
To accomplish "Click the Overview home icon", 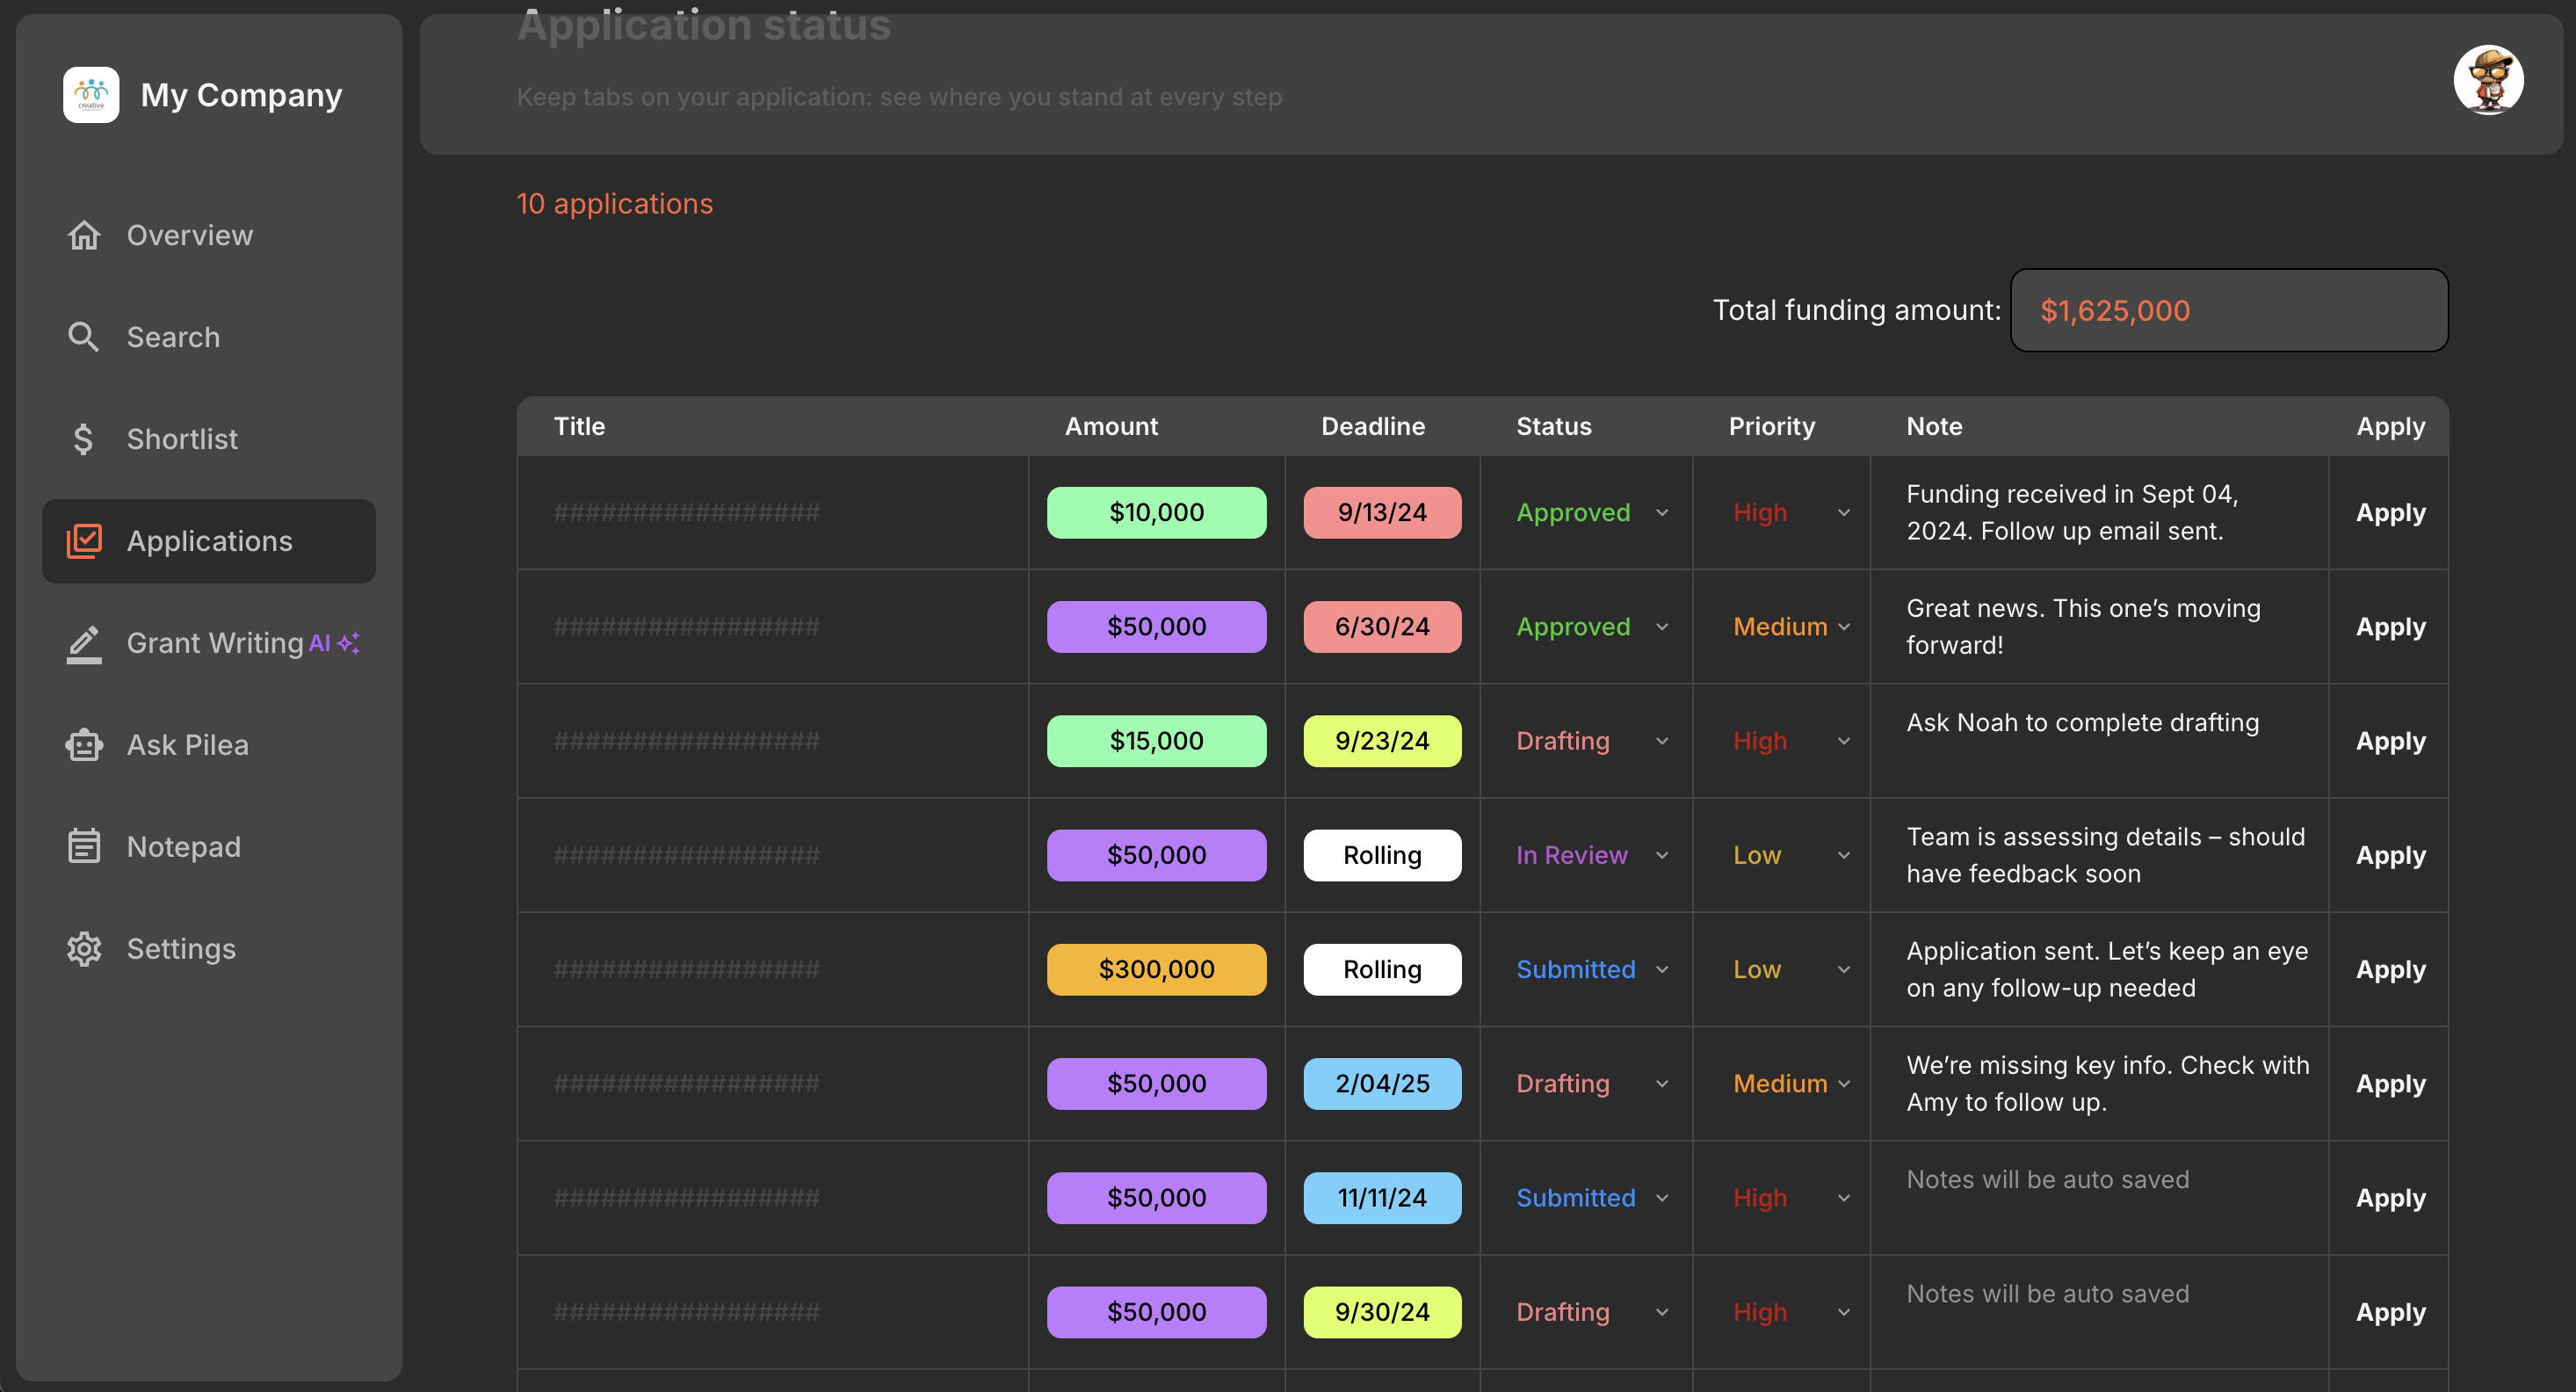I will [x=84, y=235].
